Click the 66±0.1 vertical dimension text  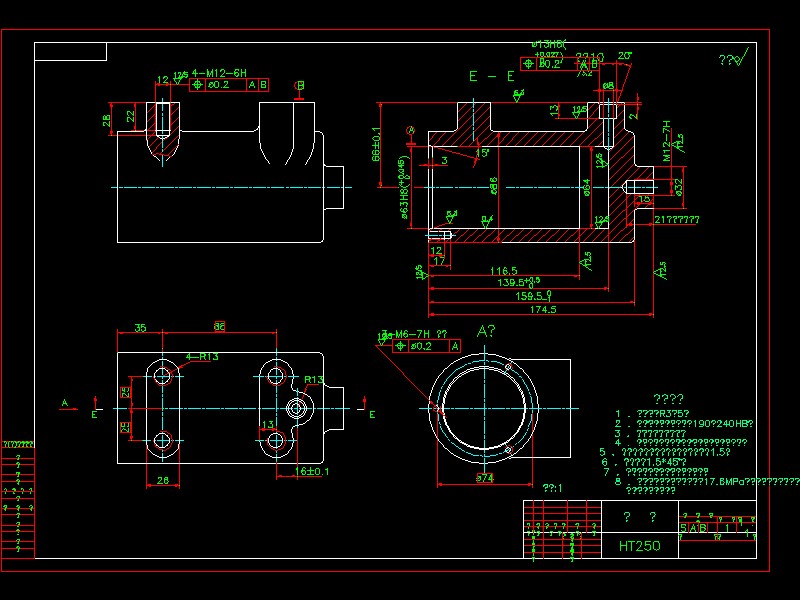[377, 144]
